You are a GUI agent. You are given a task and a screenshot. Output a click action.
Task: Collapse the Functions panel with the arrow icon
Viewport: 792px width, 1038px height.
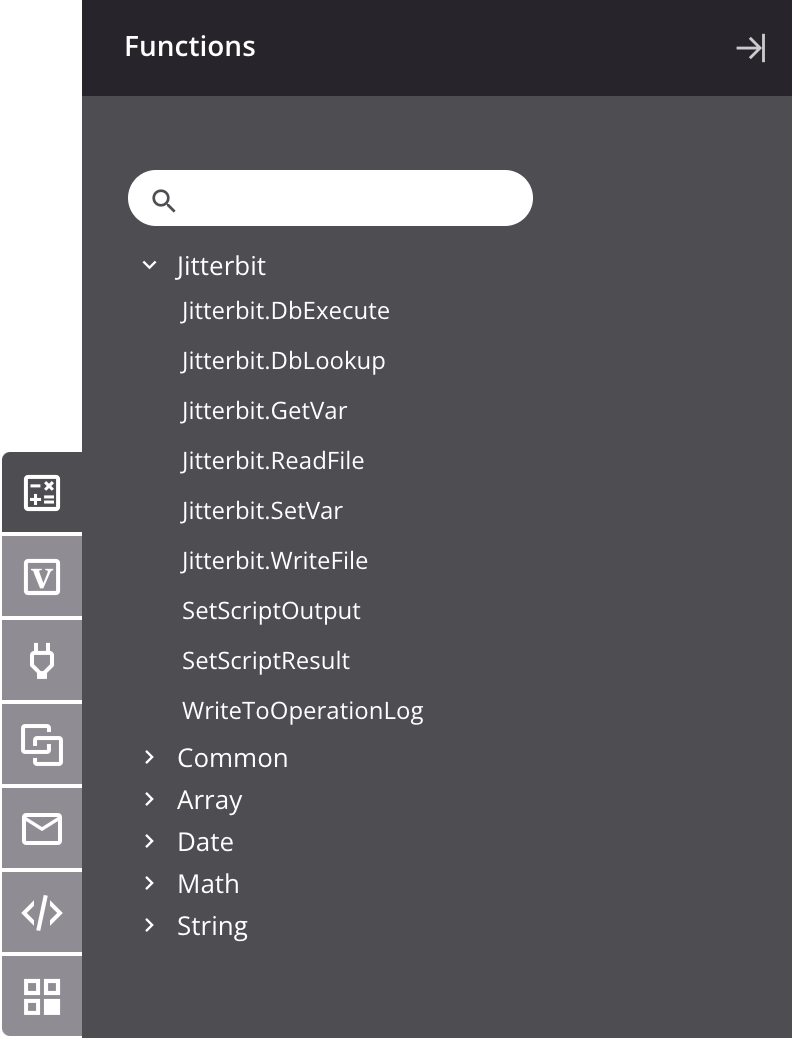pyautogui.click(x=751, y=48)
